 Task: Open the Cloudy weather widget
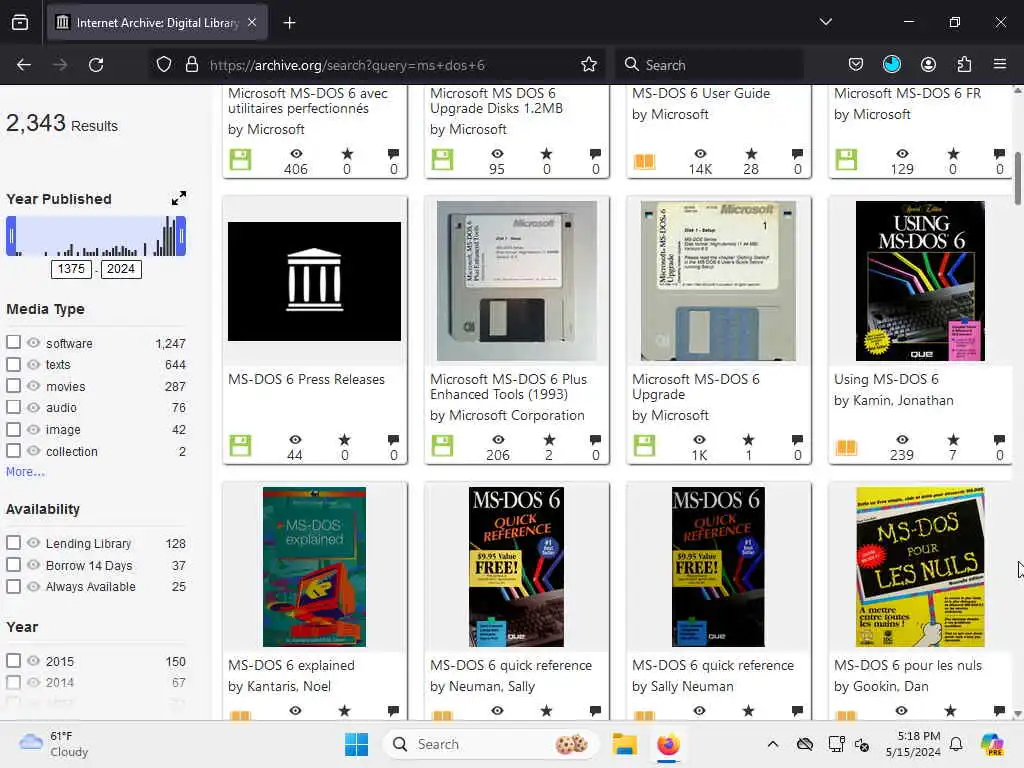54,744
